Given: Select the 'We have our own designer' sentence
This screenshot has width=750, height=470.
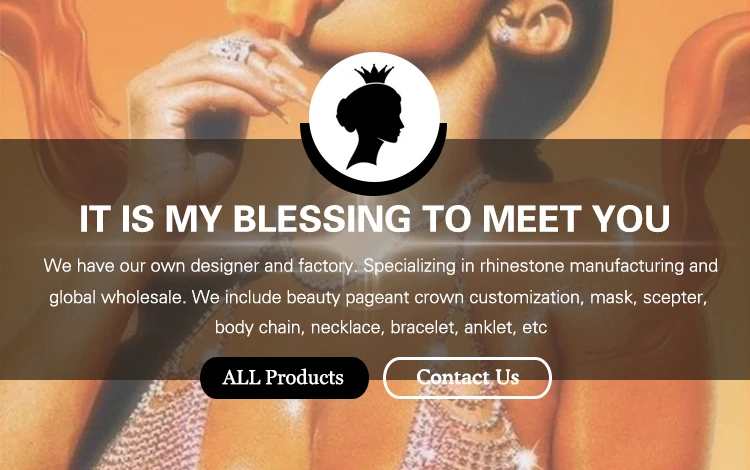Looking at the screenshot, I should 200,265.
